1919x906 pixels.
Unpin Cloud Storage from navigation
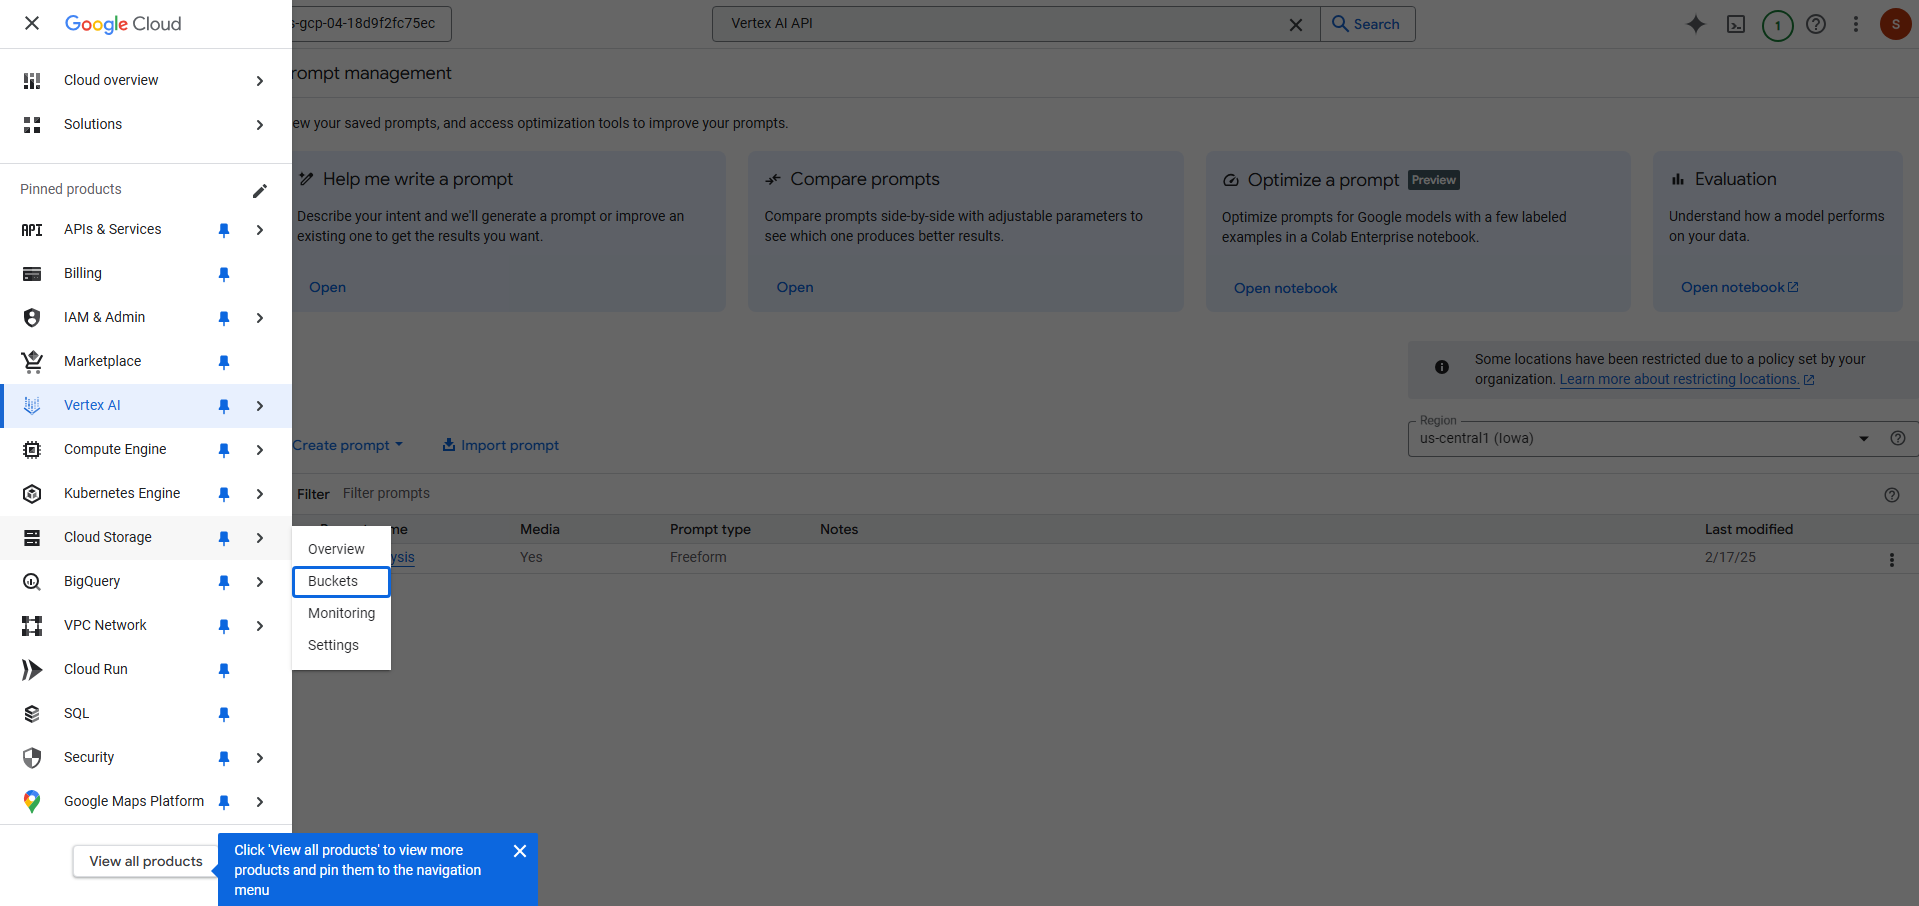pos(224,538)
